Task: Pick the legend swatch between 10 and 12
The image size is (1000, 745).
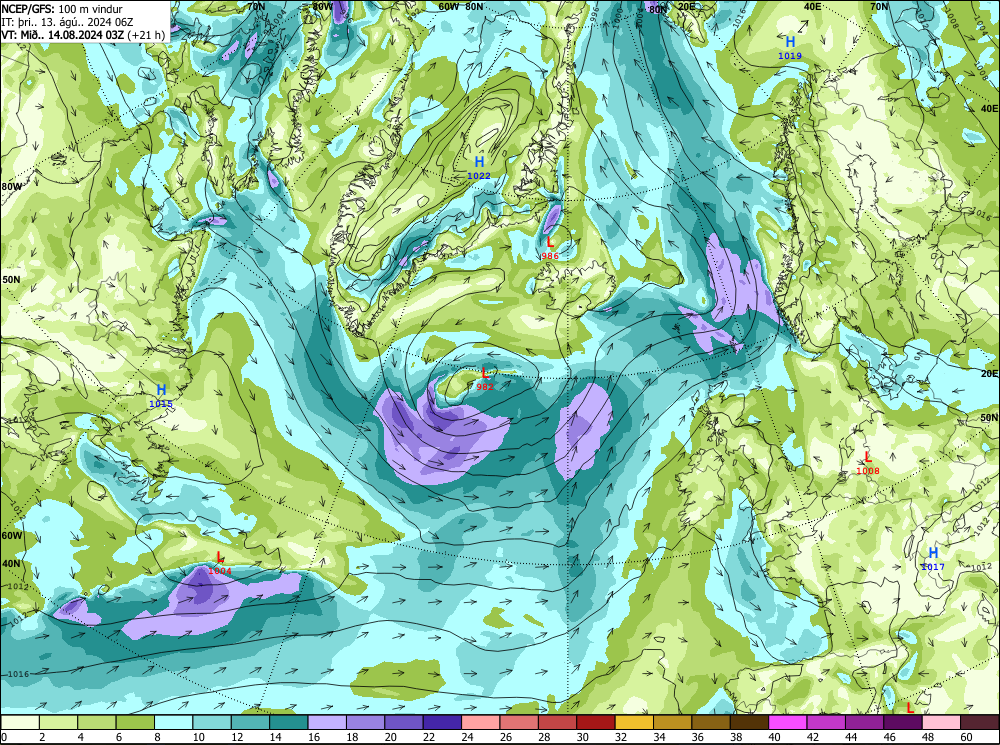Action: coord(212,722)
